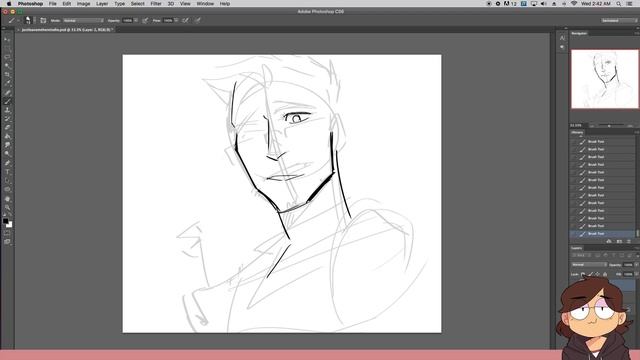This screenshot has width=640, height=360.
Task: Lock layer position
Action: point(598,274)
